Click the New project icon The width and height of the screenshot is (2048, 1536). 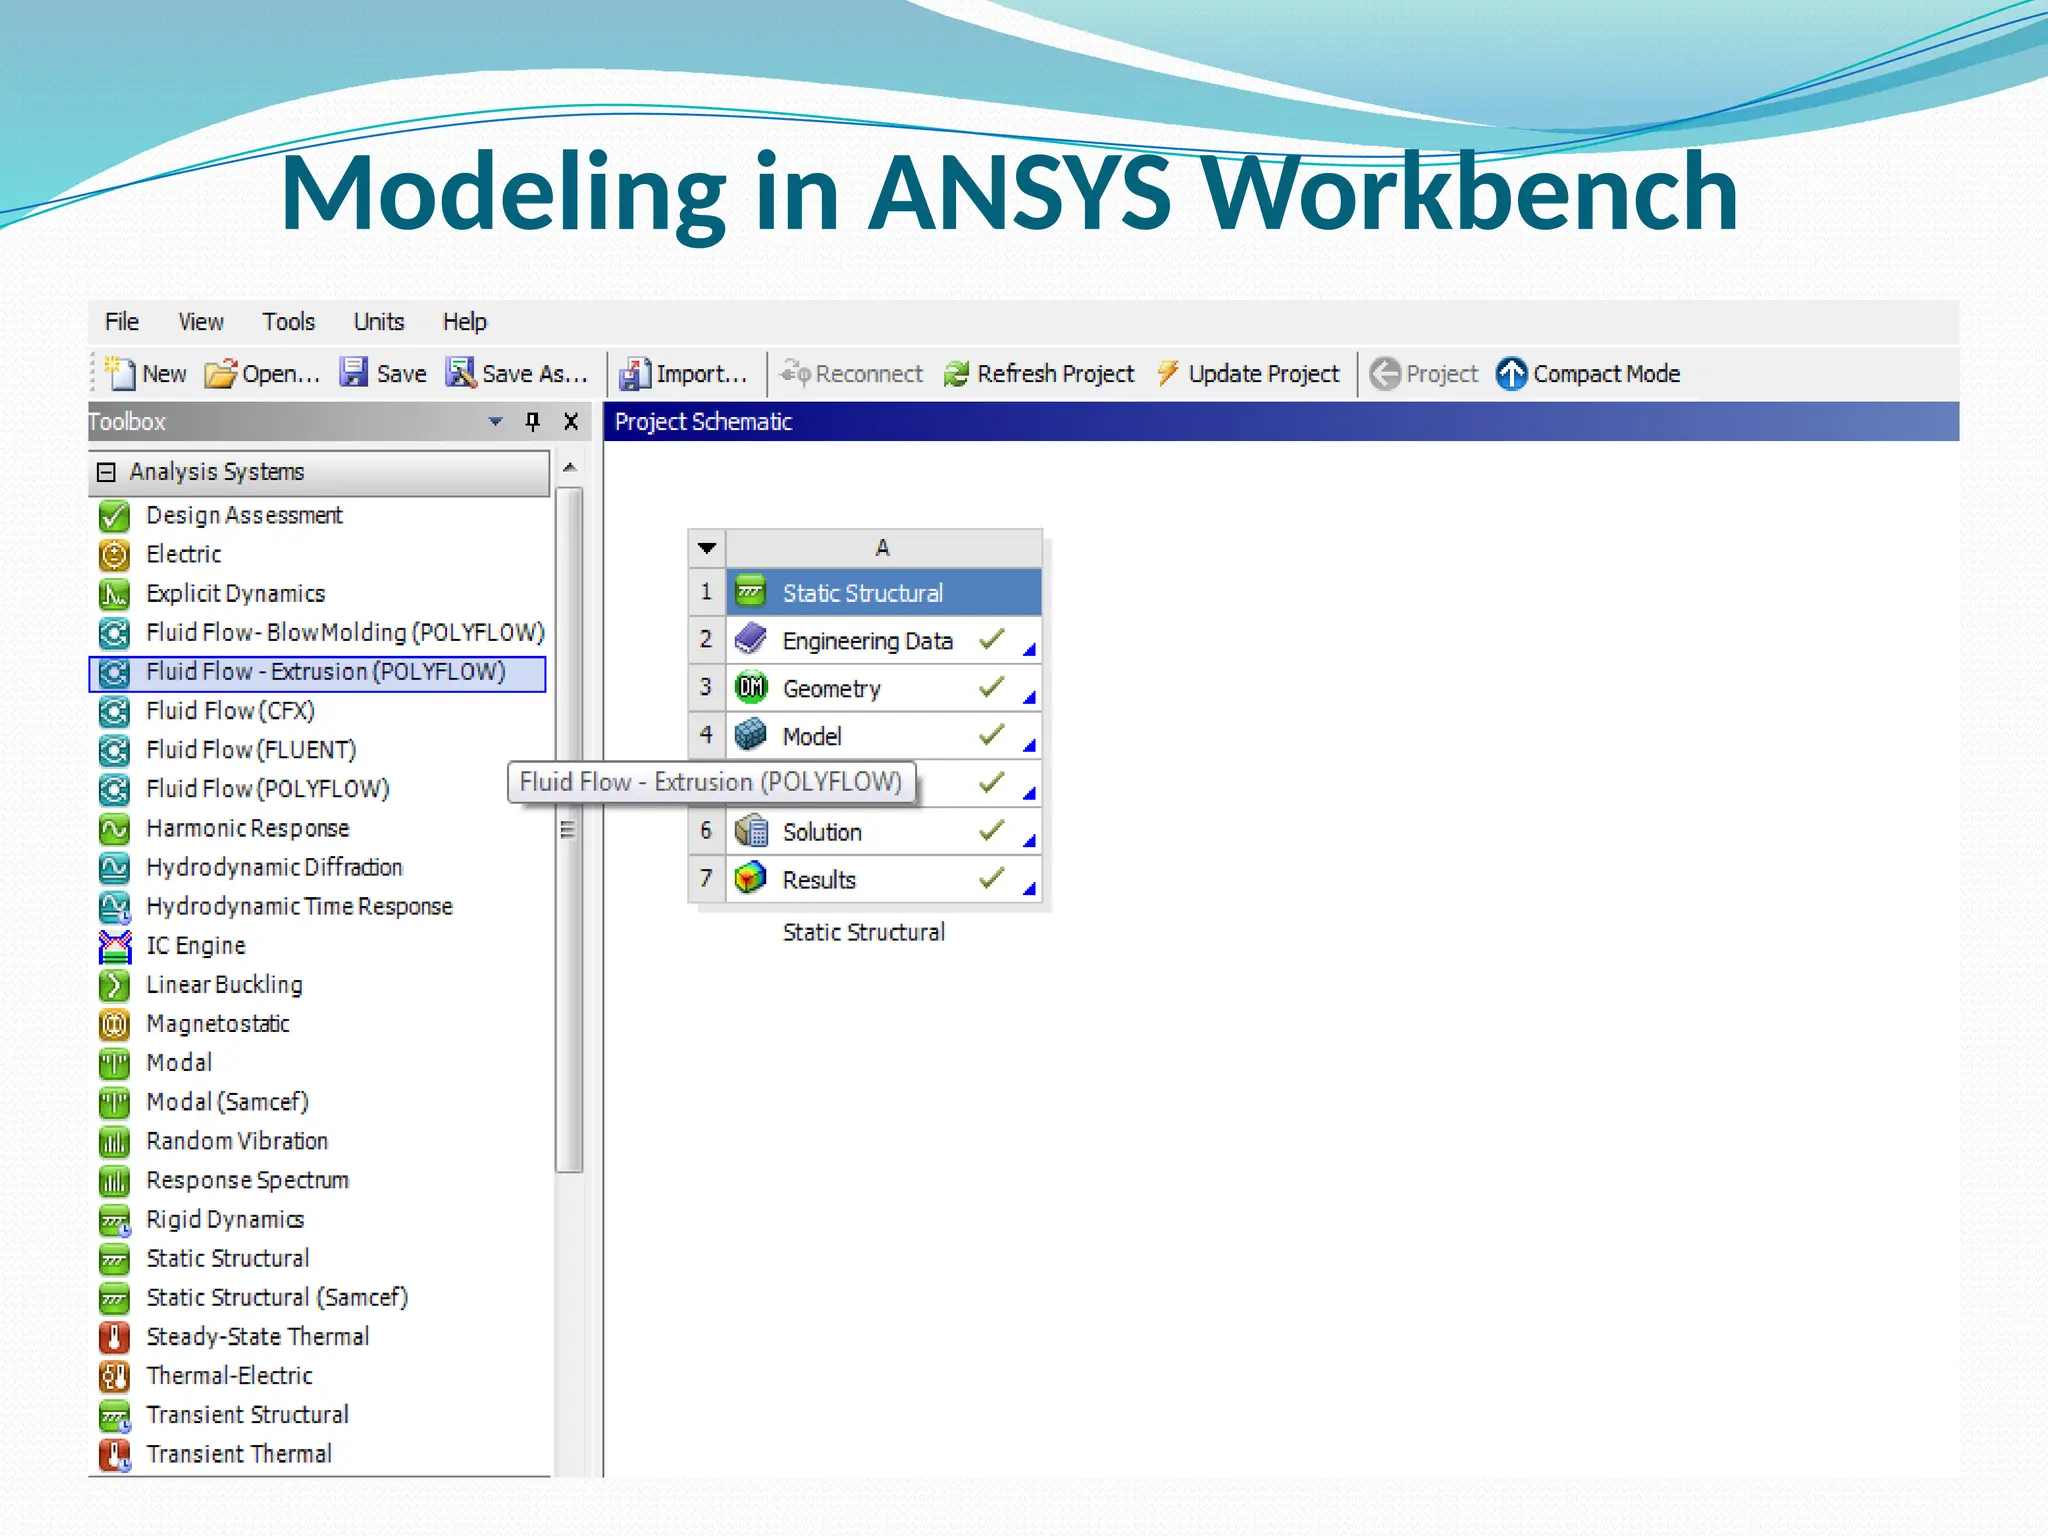click(120, 373)
